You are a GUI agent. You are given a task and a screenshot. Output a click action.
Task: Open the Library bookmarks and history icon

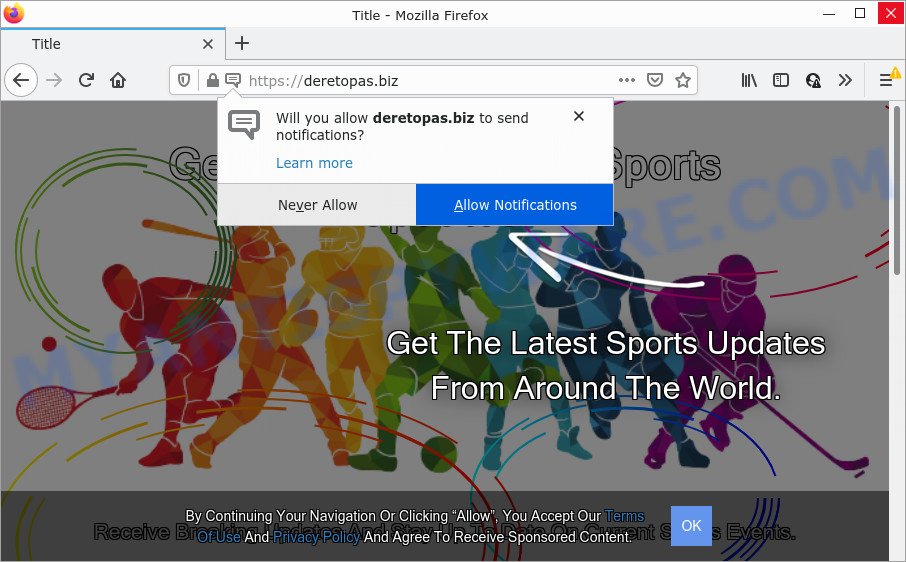point(749,80)
